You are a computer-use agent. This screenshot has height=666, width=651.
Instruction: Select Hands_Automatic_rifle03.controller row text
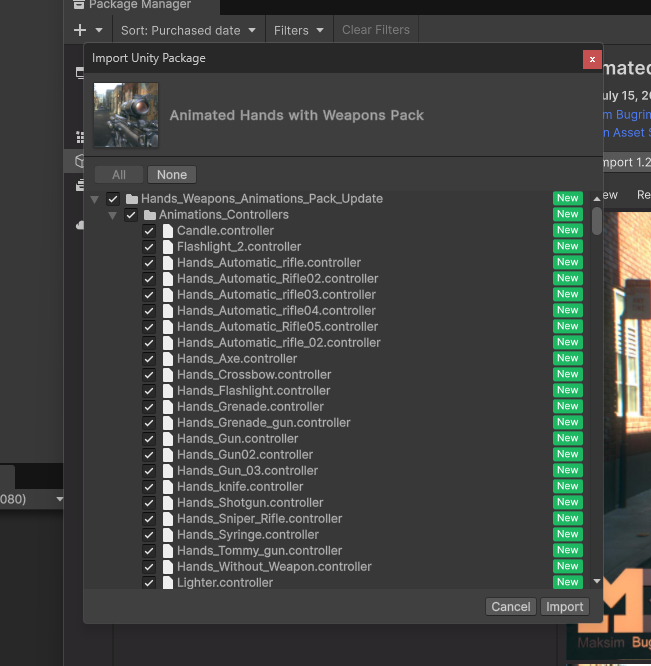pyautogui.click(x=276, y=295)
